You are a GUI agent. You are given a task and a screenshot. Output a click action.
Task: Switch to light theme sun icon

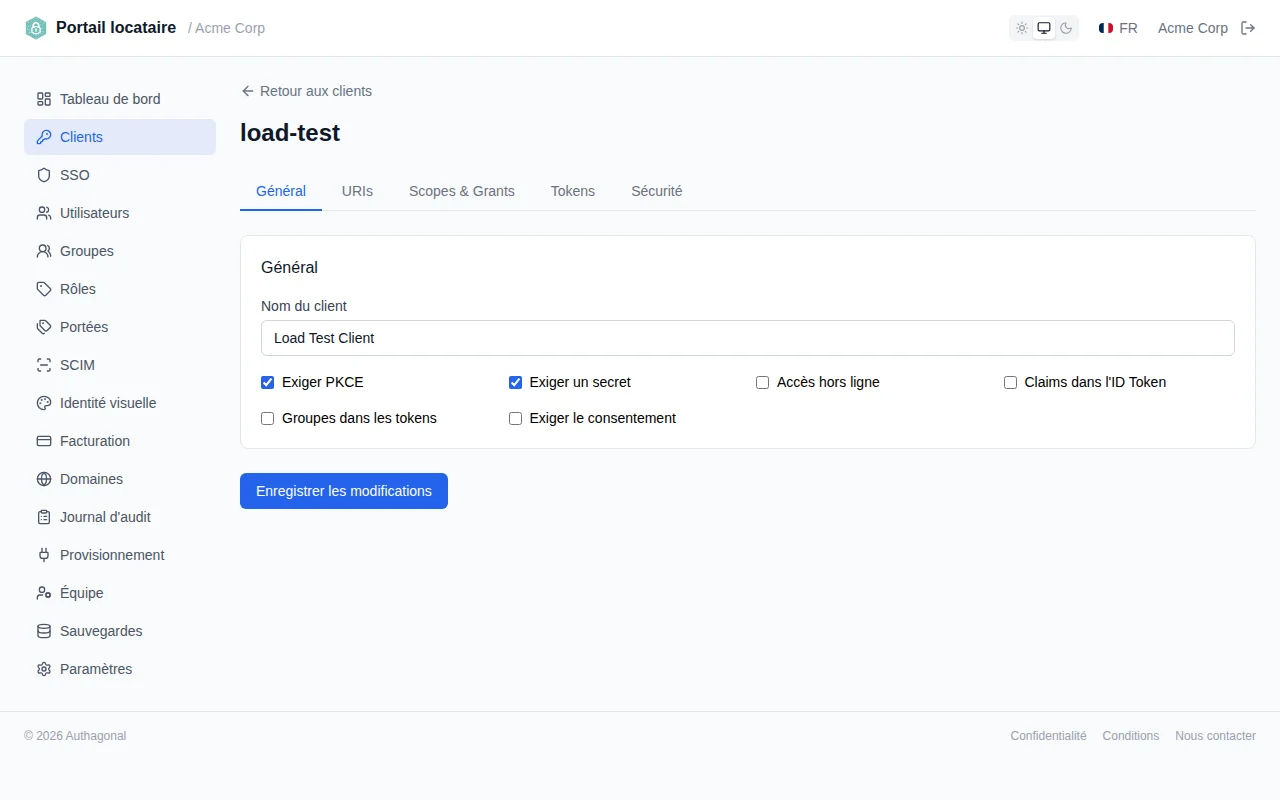(x=1022, y=28)
